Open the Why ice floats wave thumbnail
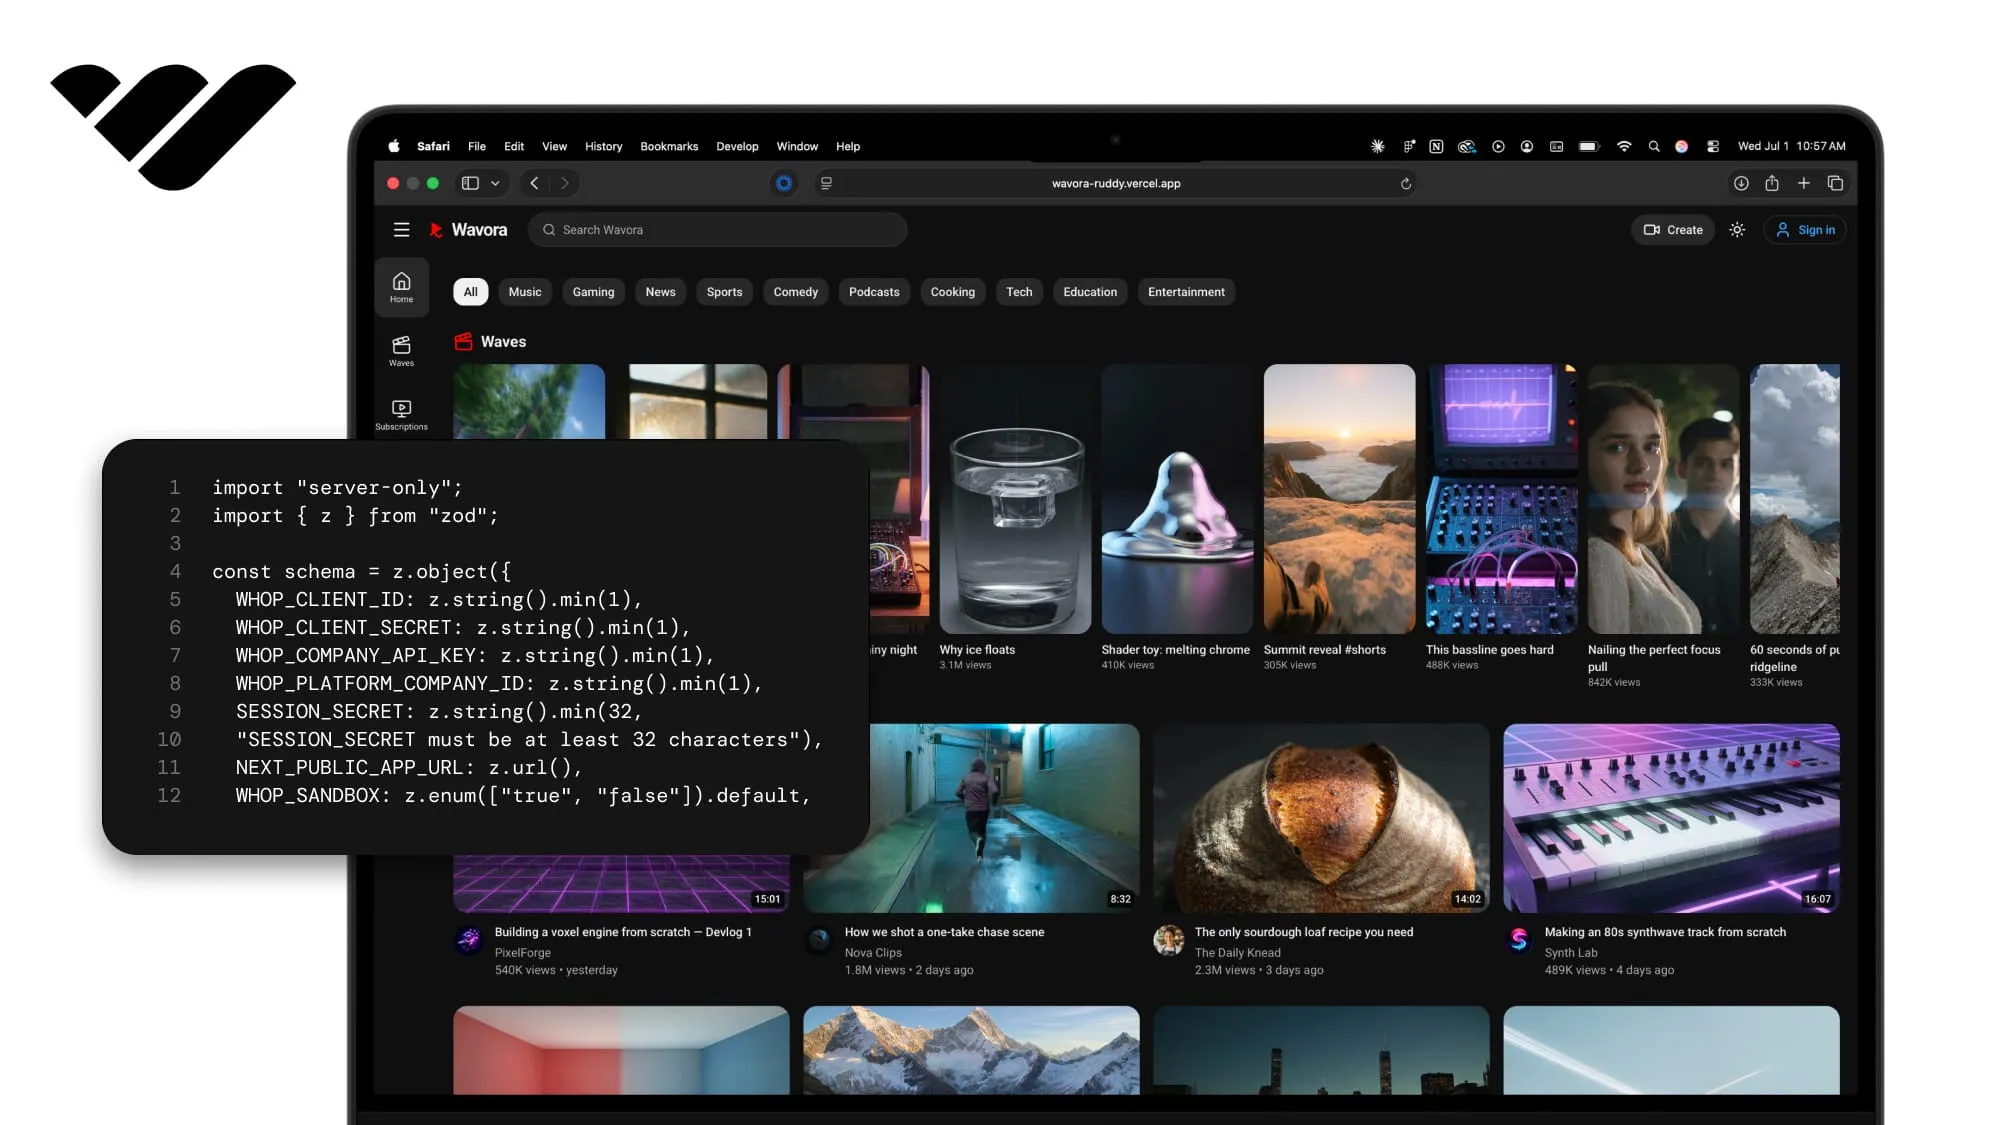The height and width of the screenshot is (1125, 2000). coord(1015,499)
